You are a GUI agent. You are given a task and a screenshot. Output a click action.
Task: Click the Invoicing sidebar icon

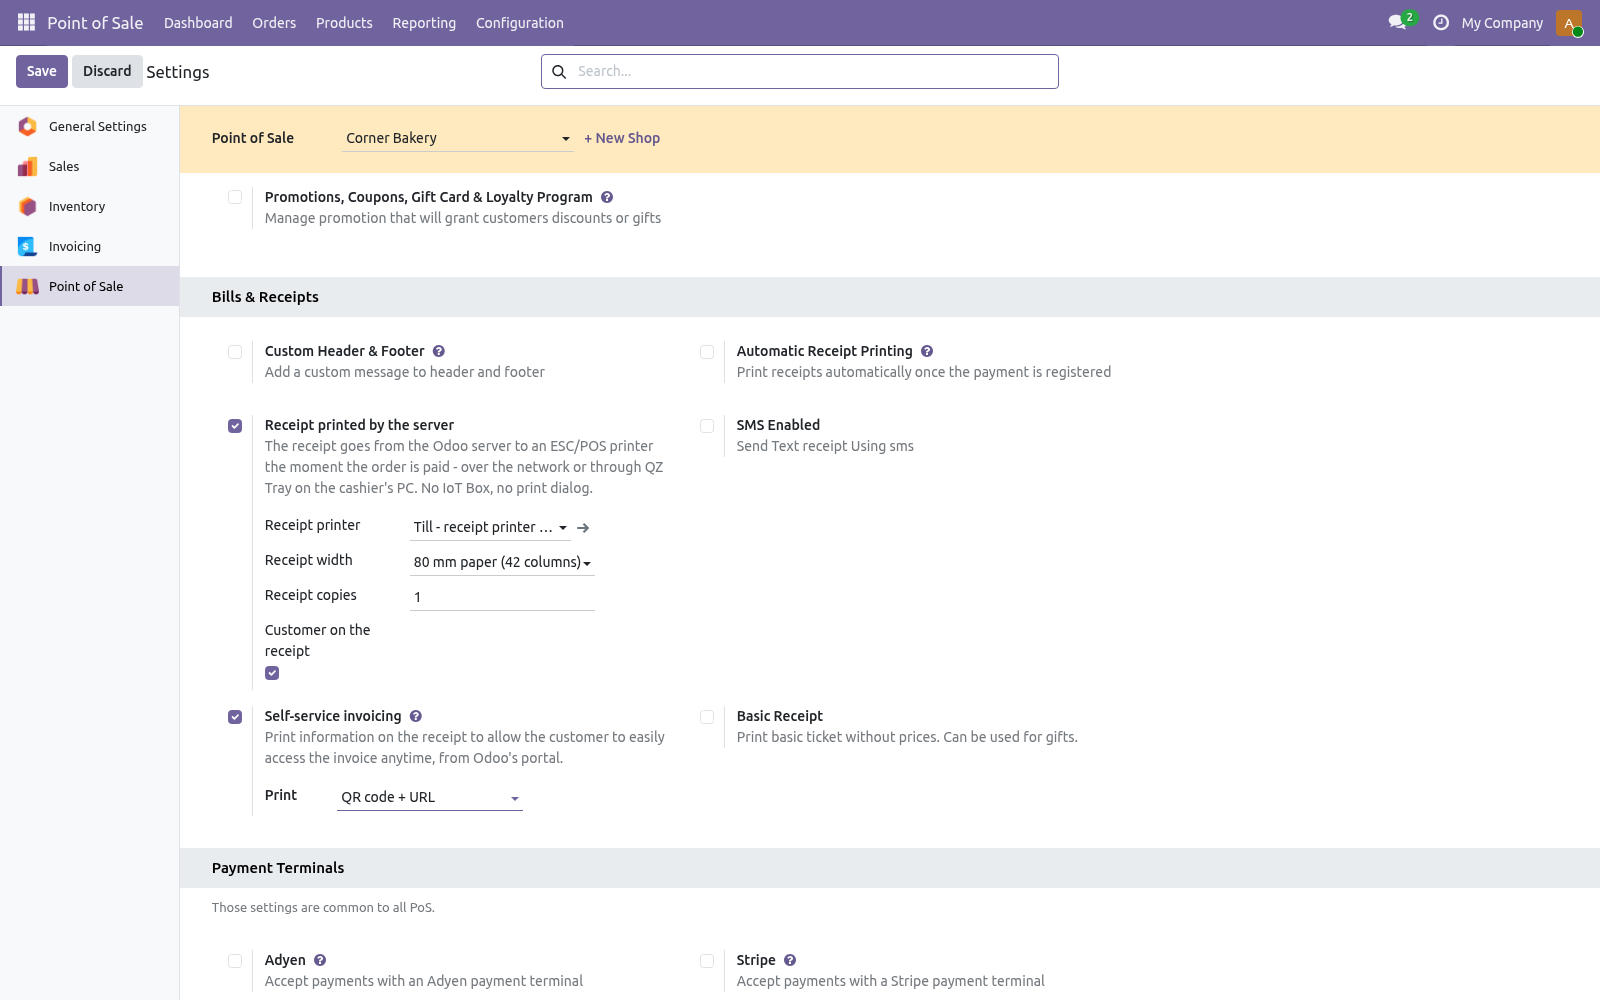pos(28,246)
